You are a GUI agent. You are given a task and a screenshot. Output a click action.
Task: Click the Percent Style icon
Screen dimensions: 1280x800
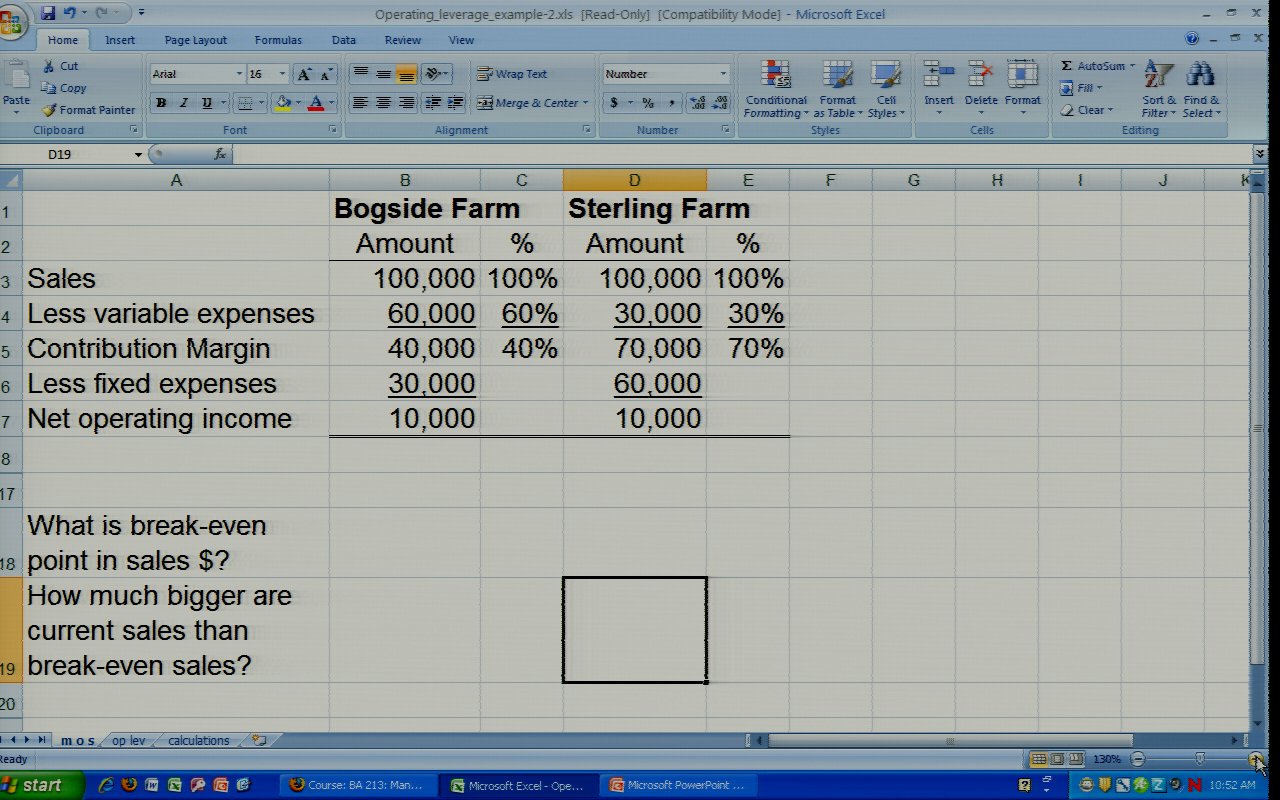(648, 103)
